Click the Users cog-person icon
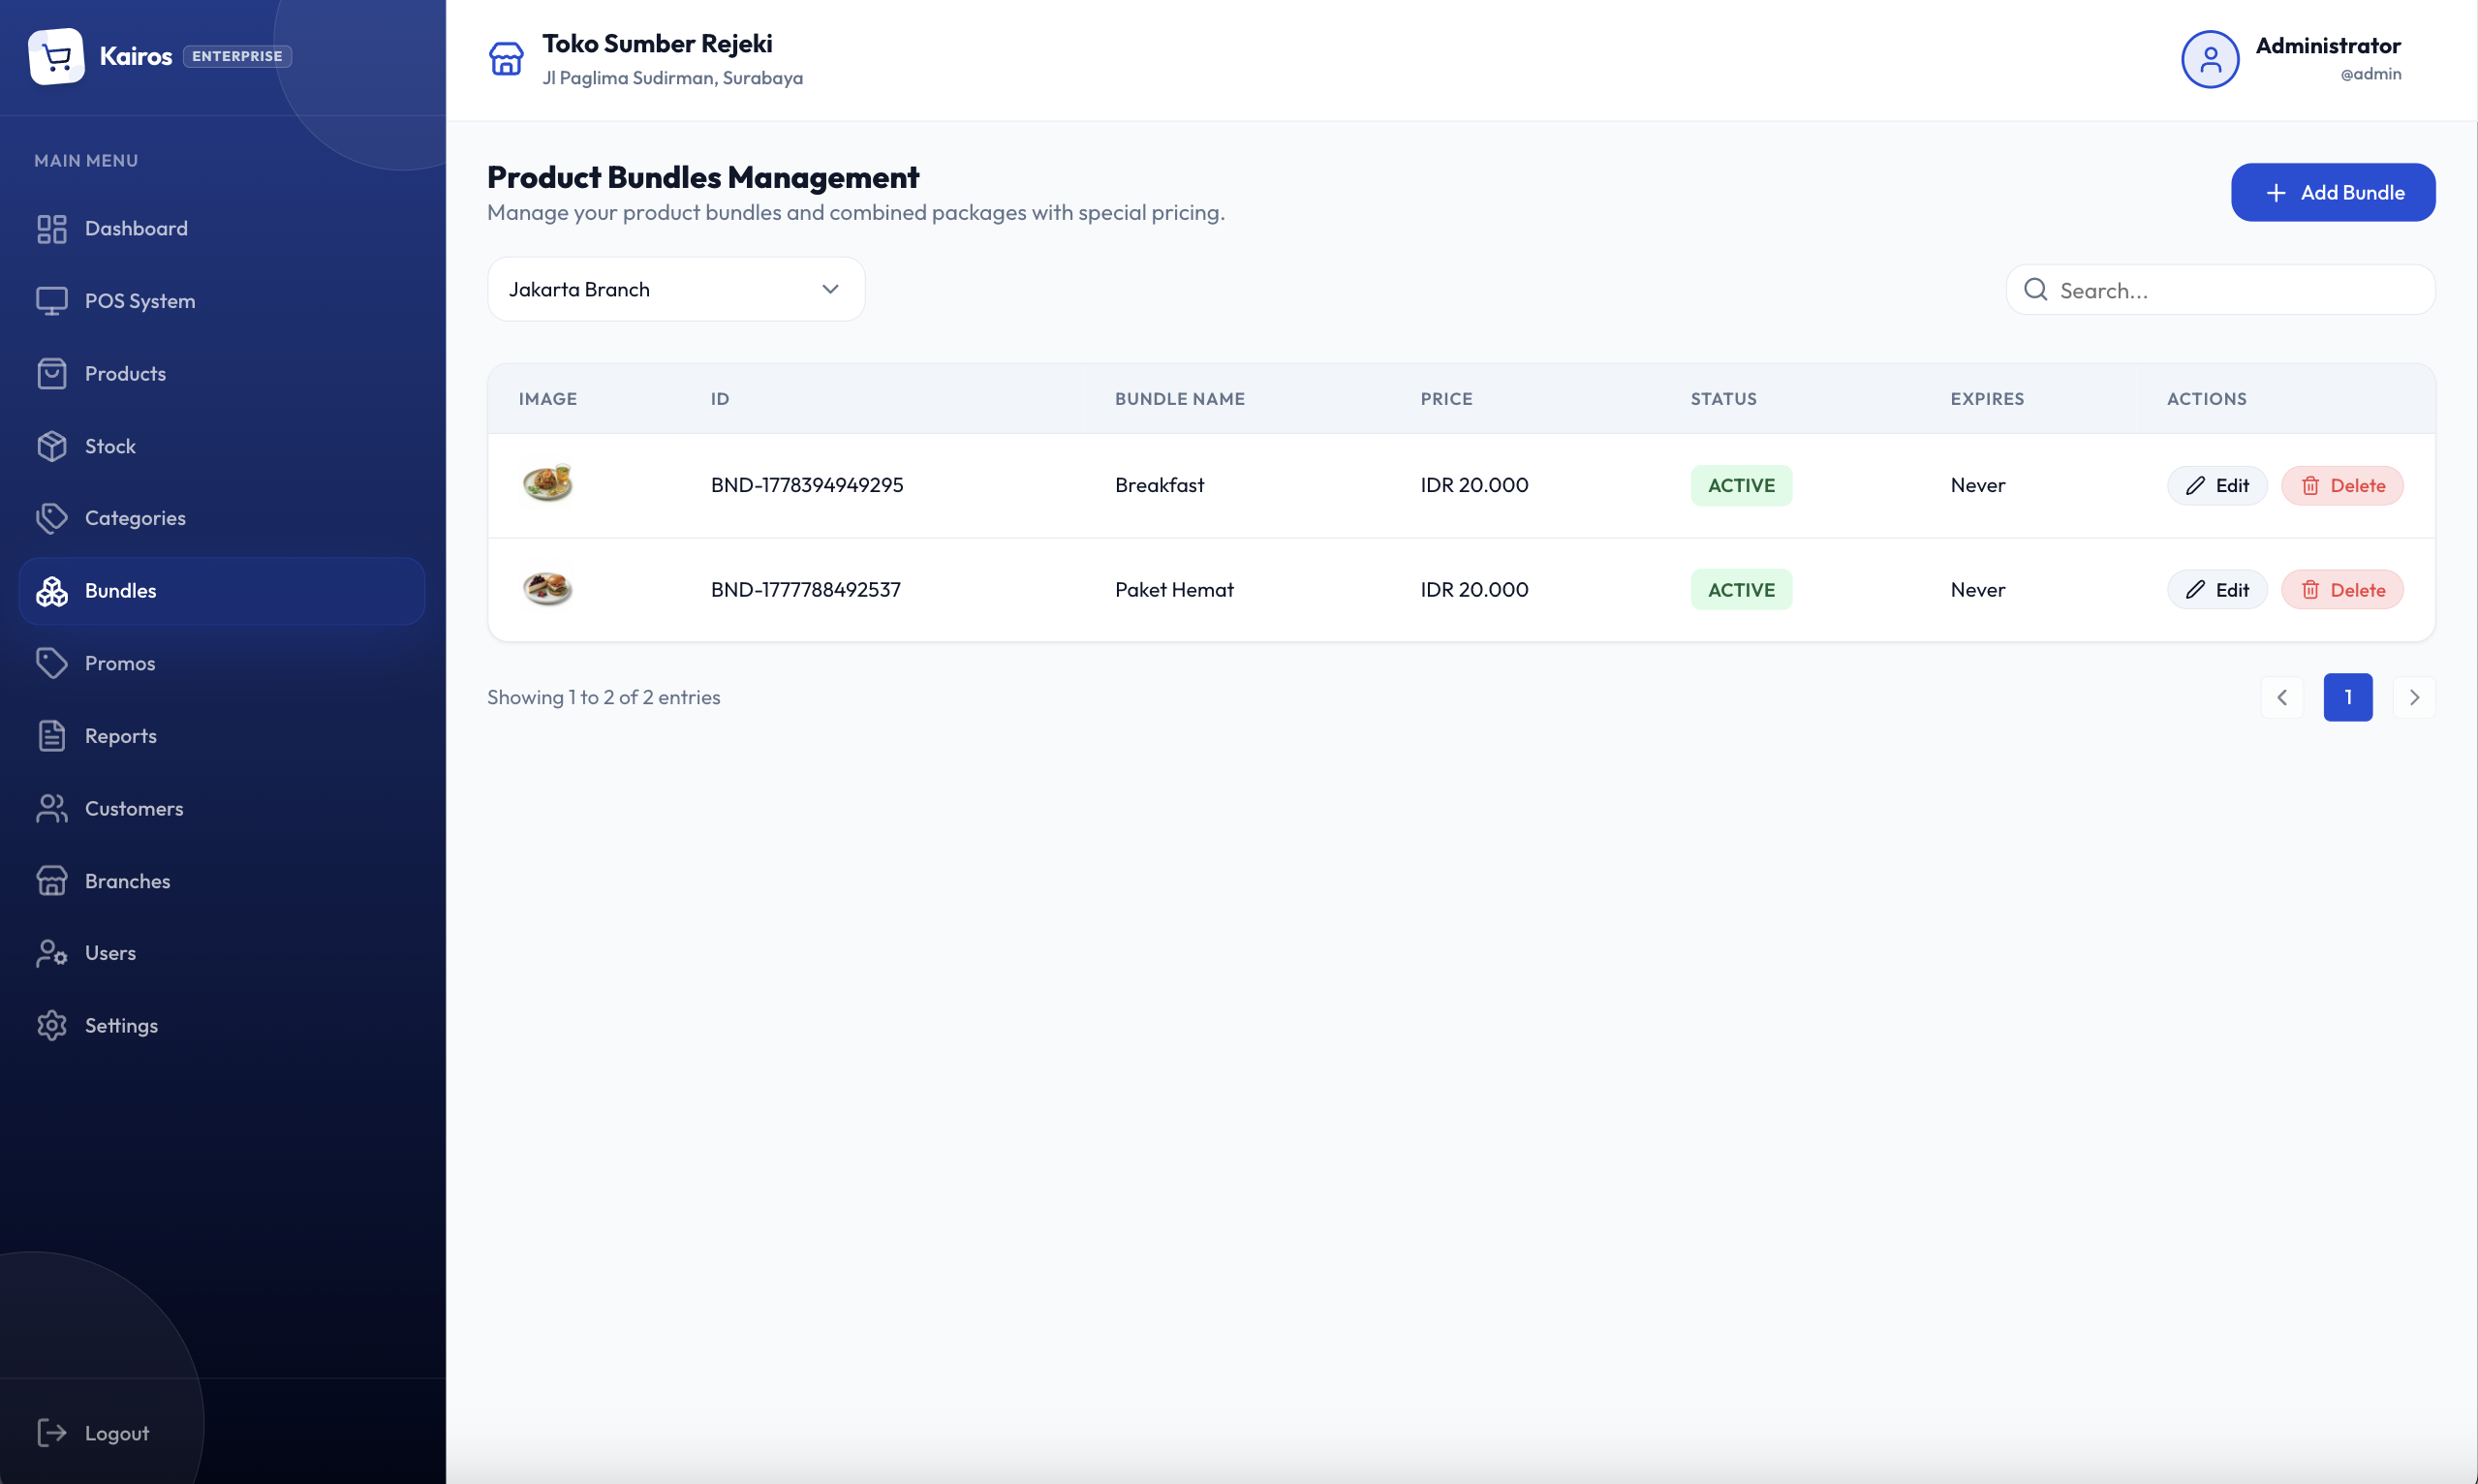Image resolution: width=2478 pixels, height=1484 pixels. point(51,953)
